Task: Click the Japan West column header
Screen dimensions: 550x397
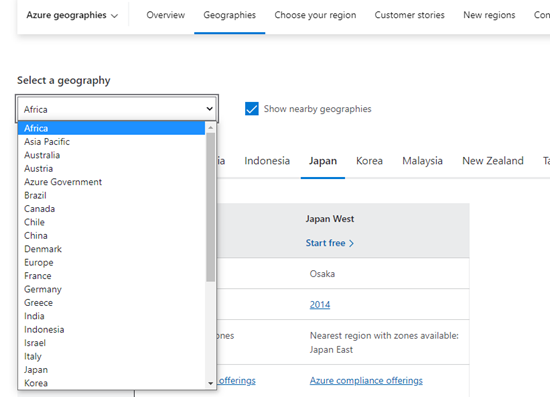Action: coord(329,219)
